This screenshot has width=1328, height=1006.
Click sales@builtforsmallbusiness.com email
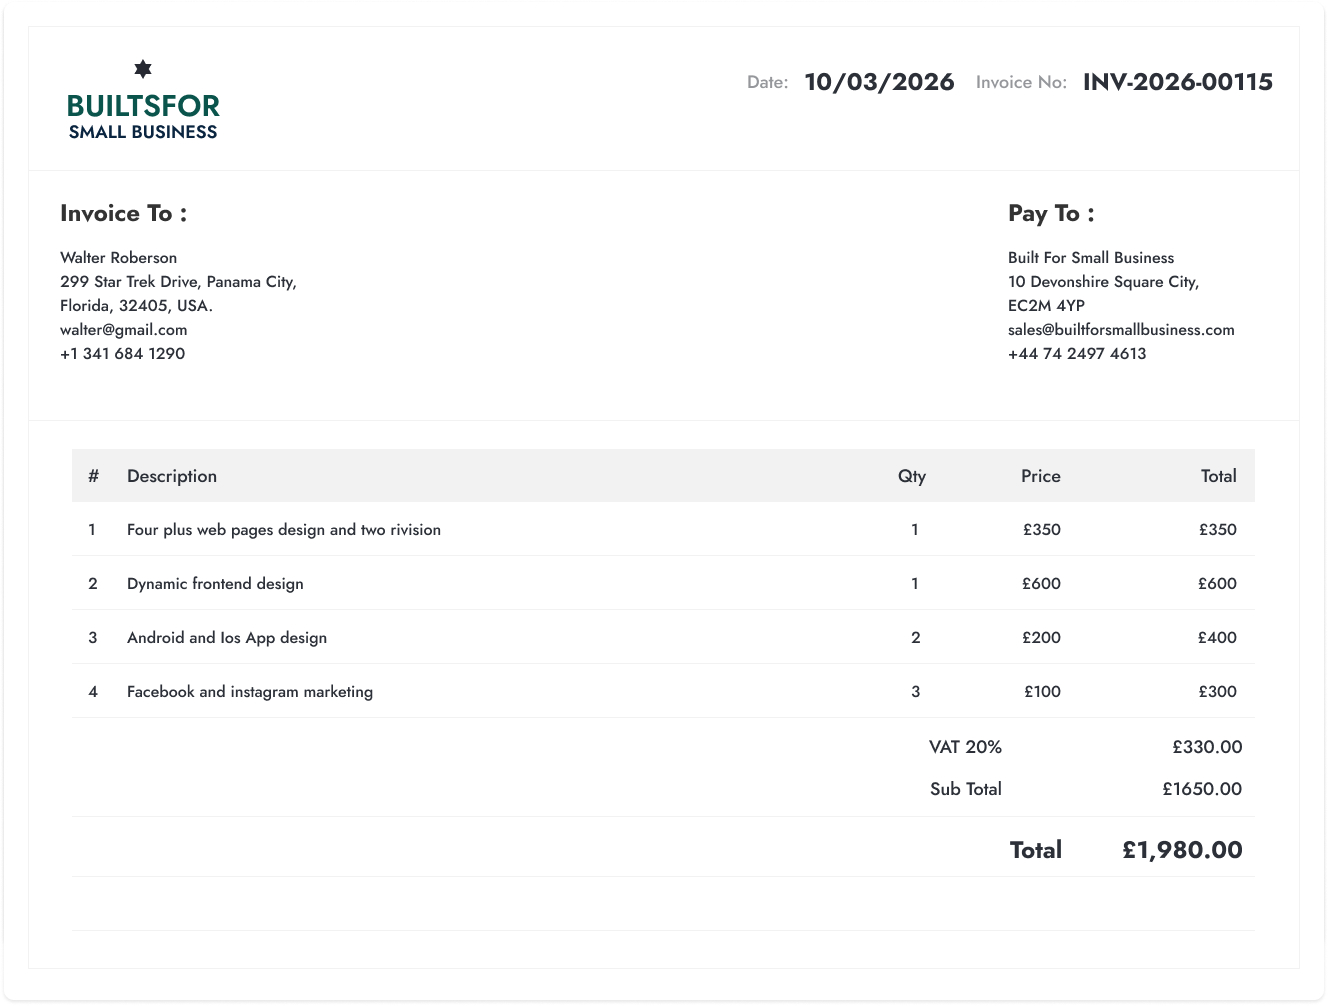tap(1121, 330)
